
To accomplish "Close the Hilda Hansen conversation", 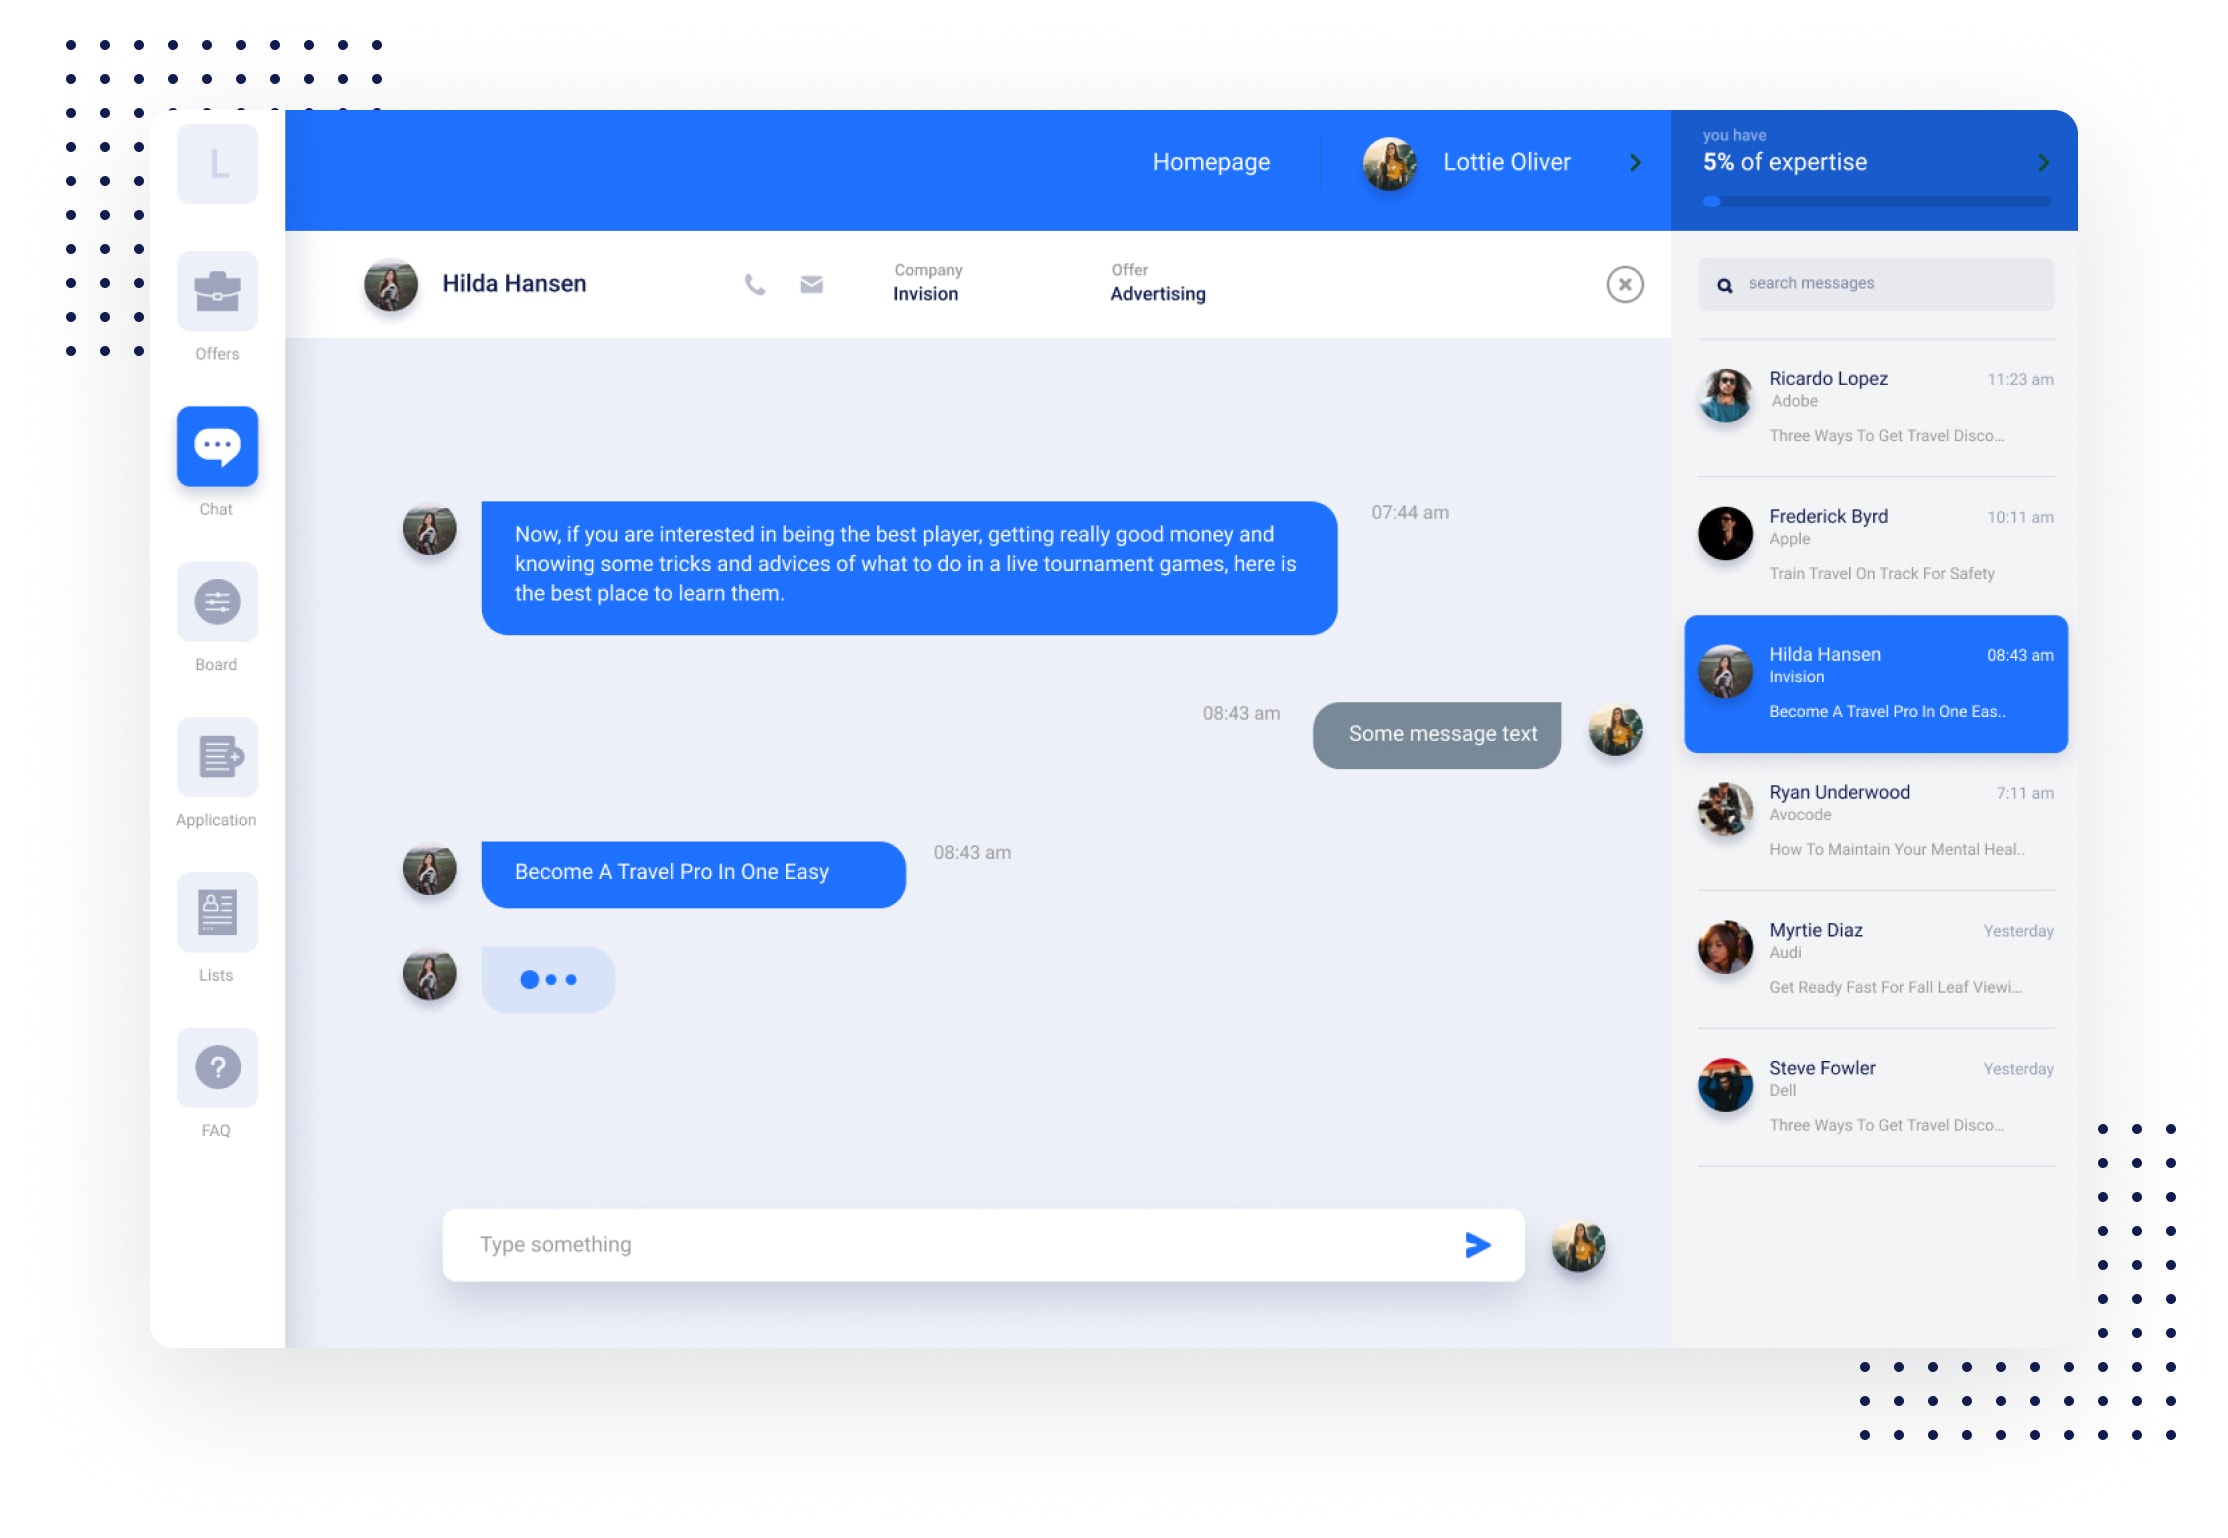I will pos(1625,285).
